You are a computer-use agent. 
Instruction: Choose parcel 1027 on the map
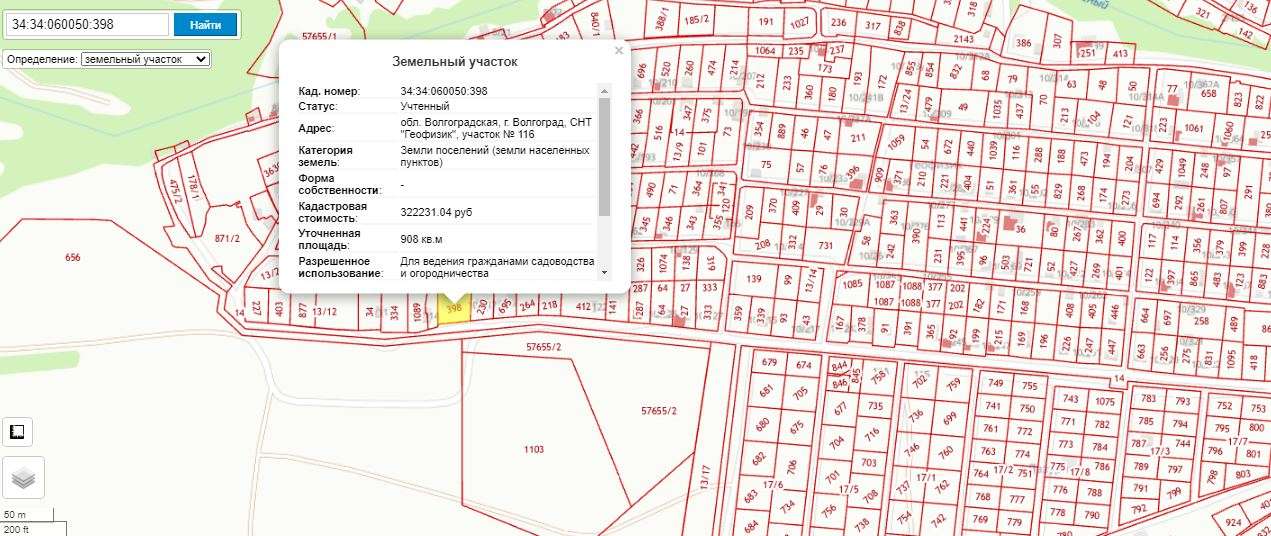pyautogui.click(x=799, y=23)
